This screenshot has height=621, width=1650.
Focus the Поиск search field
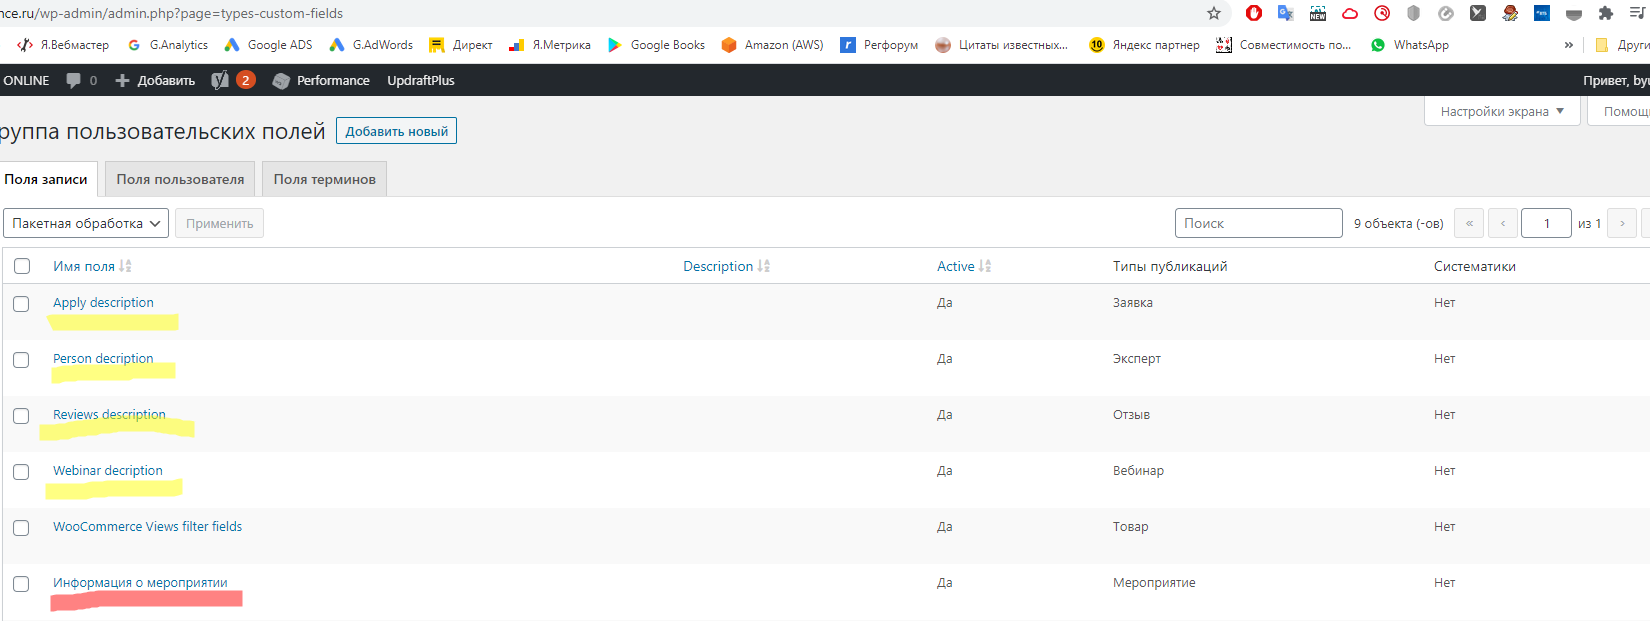point(1259,223)
